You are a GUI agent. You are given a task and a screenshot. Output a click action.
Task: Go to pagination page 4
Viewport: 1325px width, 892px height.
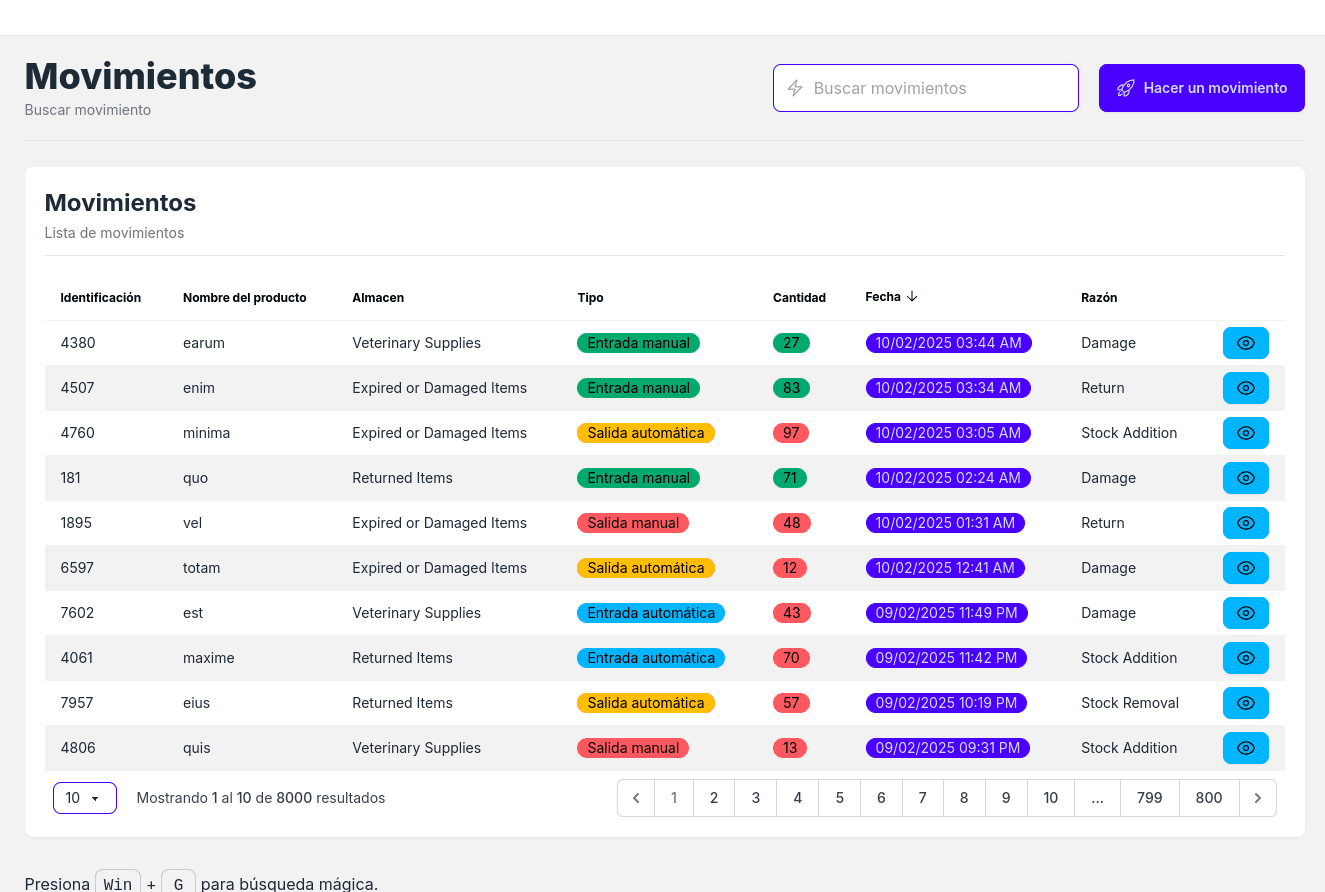tap(798, 798)
